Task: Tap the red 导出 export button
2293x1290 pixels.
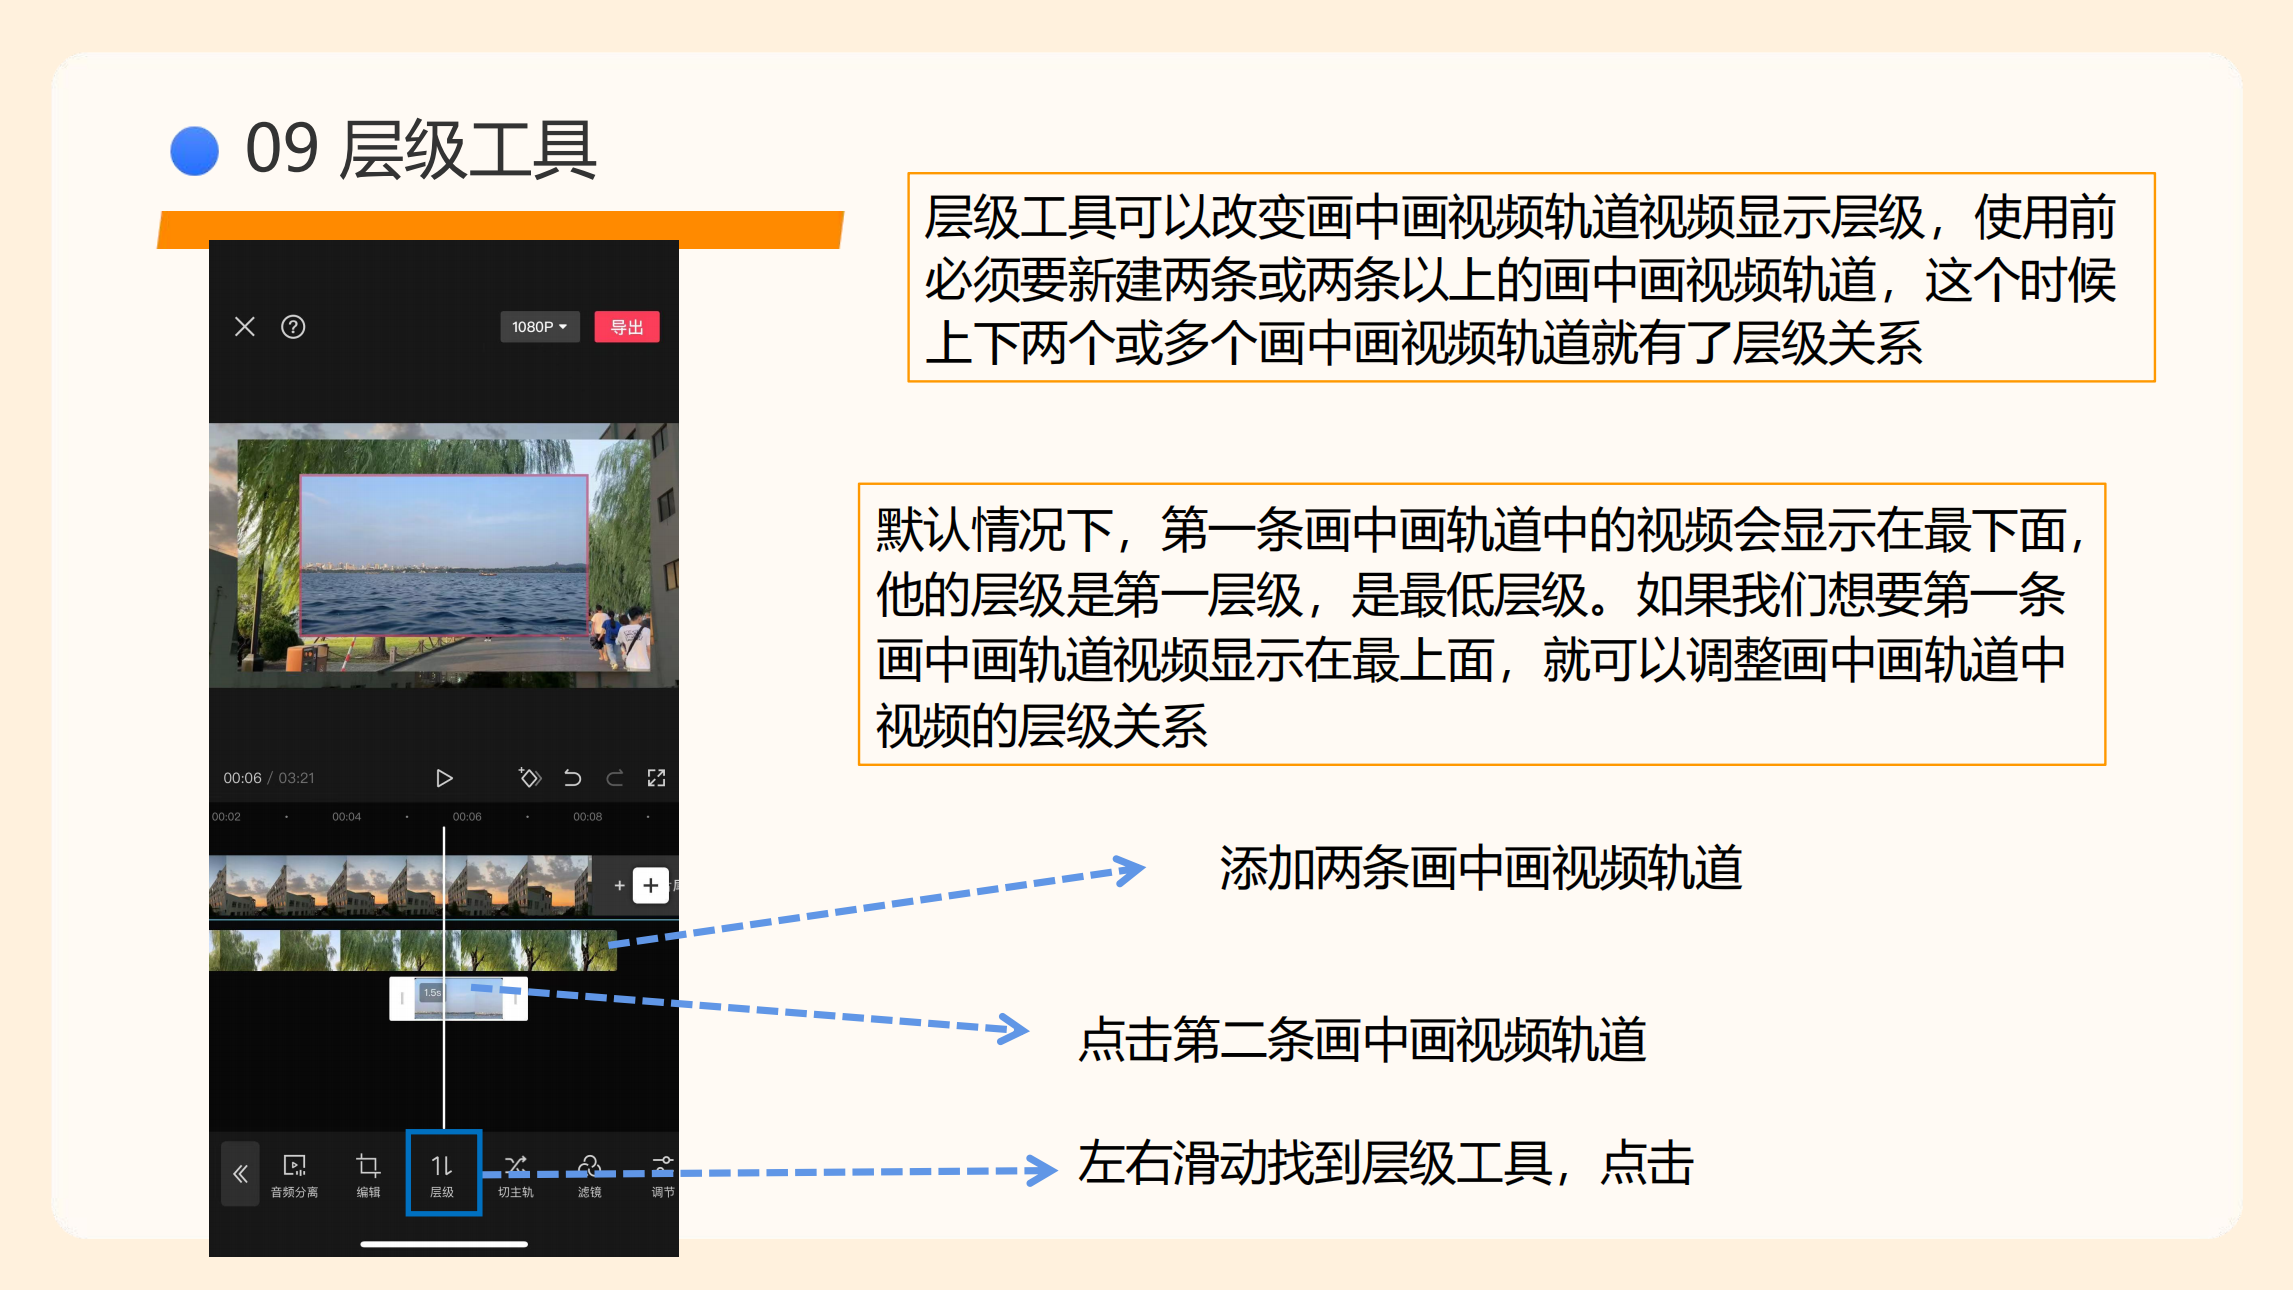Action: point(627,327)
